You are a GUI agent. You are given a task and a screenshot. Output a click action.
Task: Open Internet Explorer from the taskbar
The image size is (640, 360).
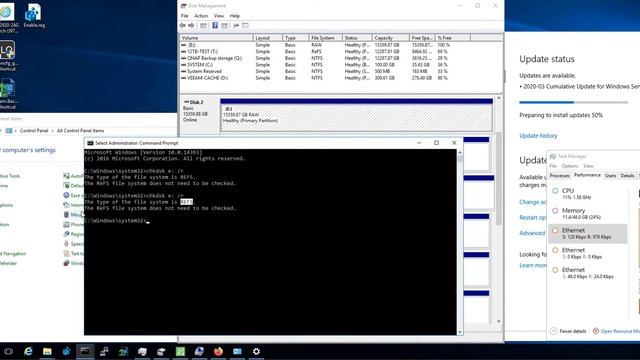point(28,351)
